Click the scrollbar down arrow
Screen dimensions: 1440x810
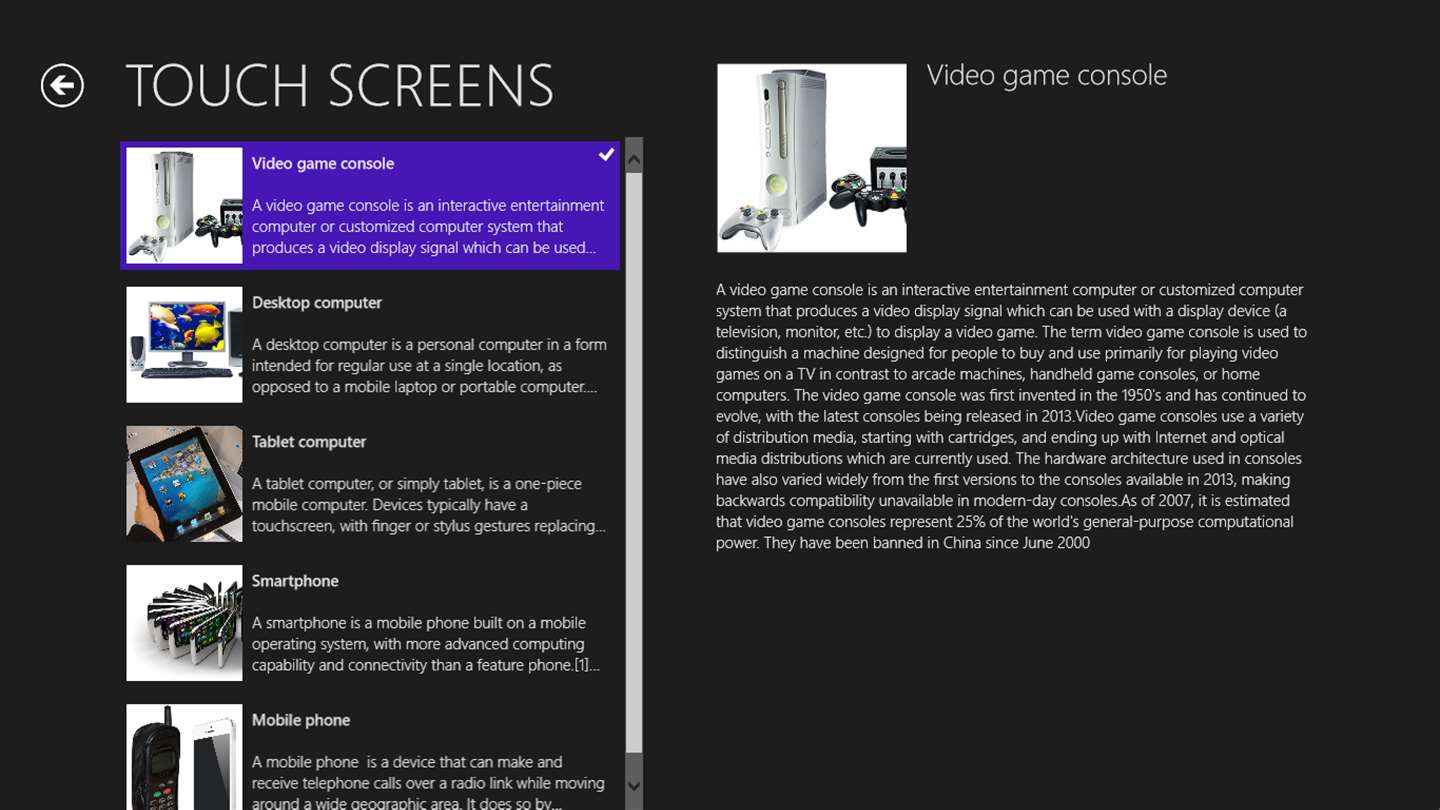(634, 787)
